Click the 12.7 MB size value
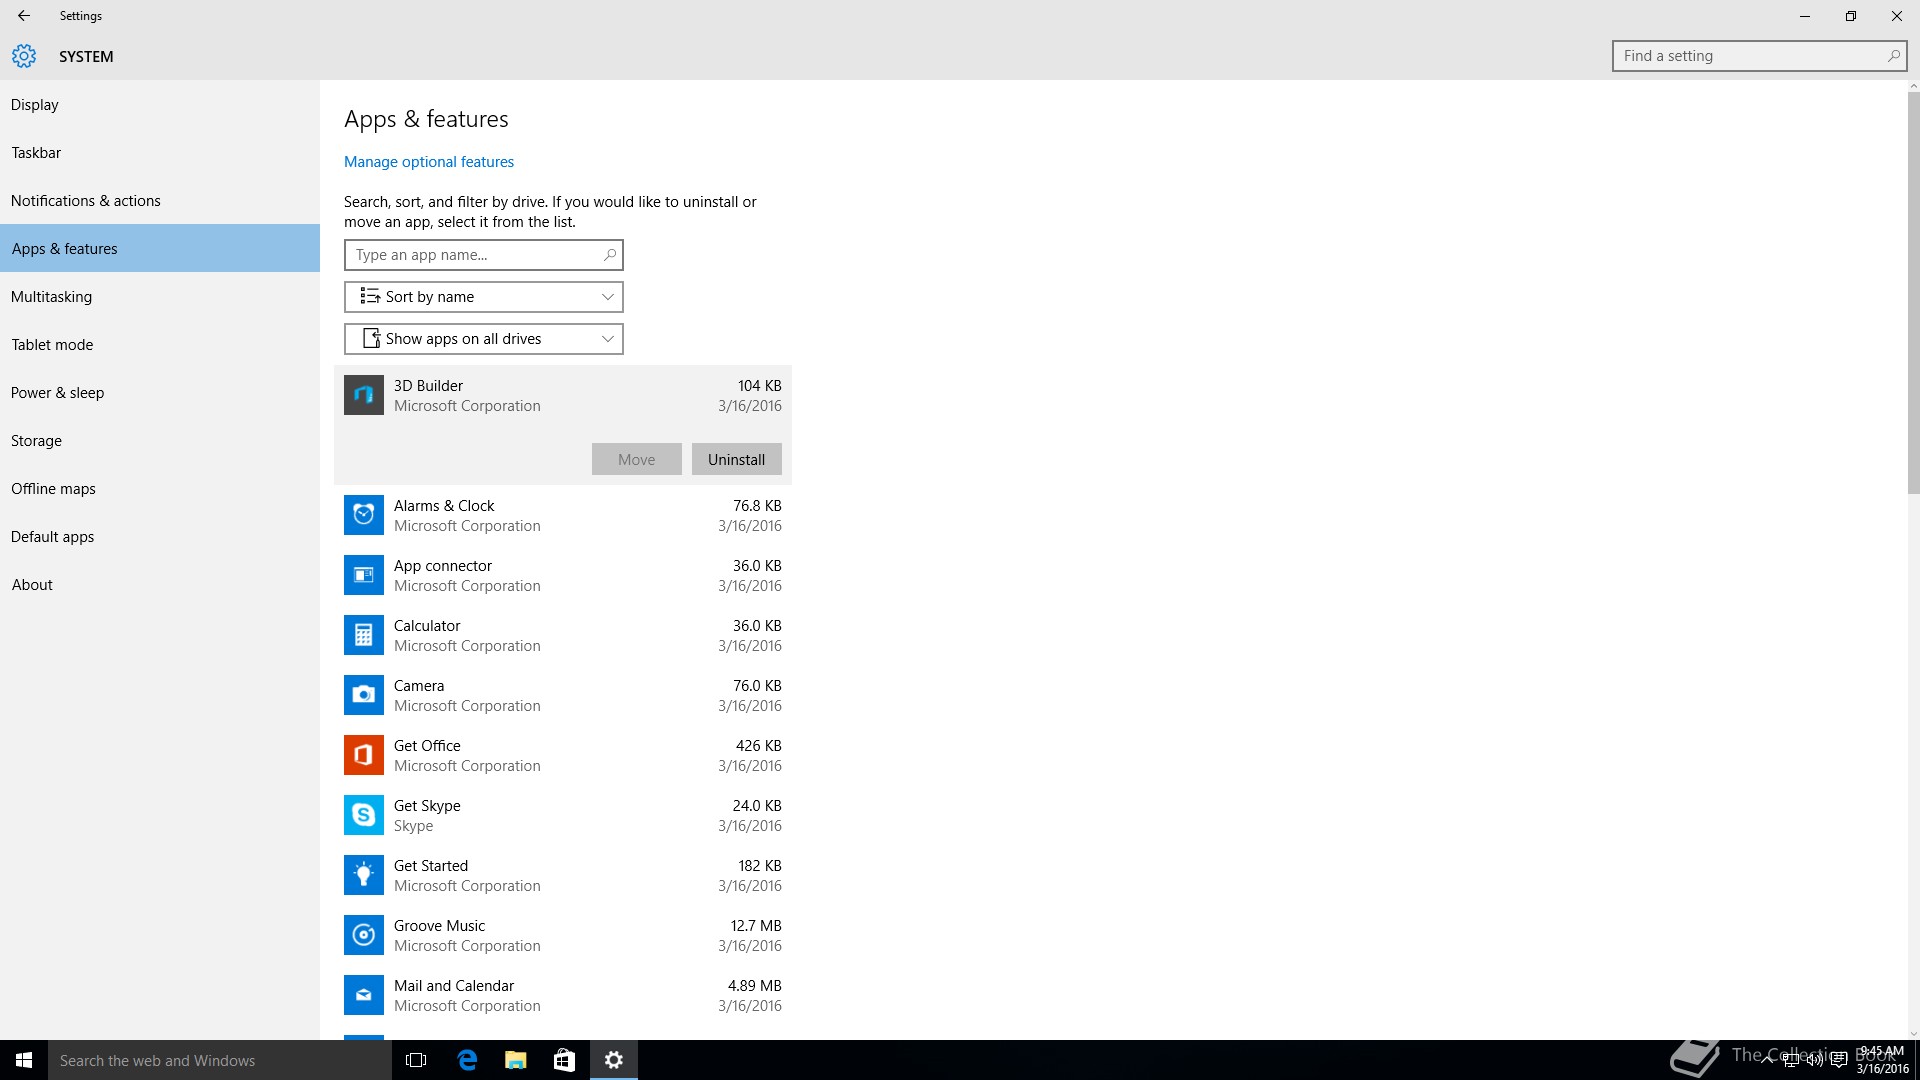The height and width of the screenshot is (1080, 1920). [x=756, y=926]
